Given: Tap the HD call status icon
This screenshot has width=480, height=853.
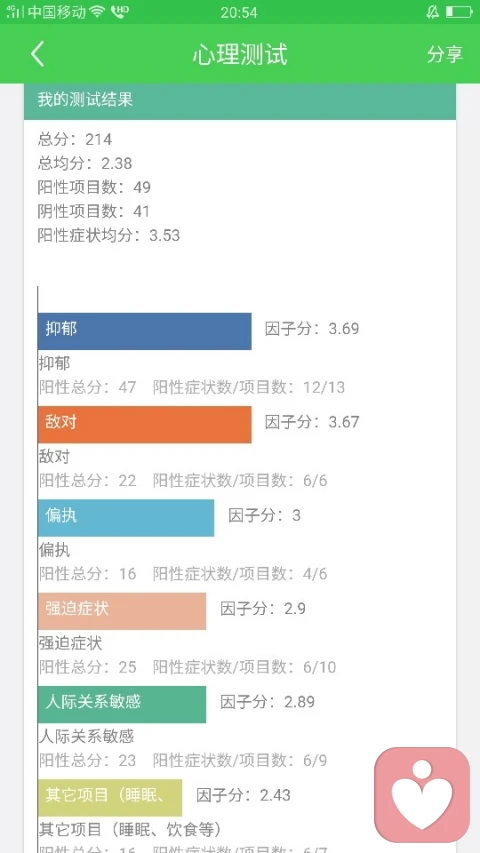Looking at the screenshot, I should click(x=119, y=12).
